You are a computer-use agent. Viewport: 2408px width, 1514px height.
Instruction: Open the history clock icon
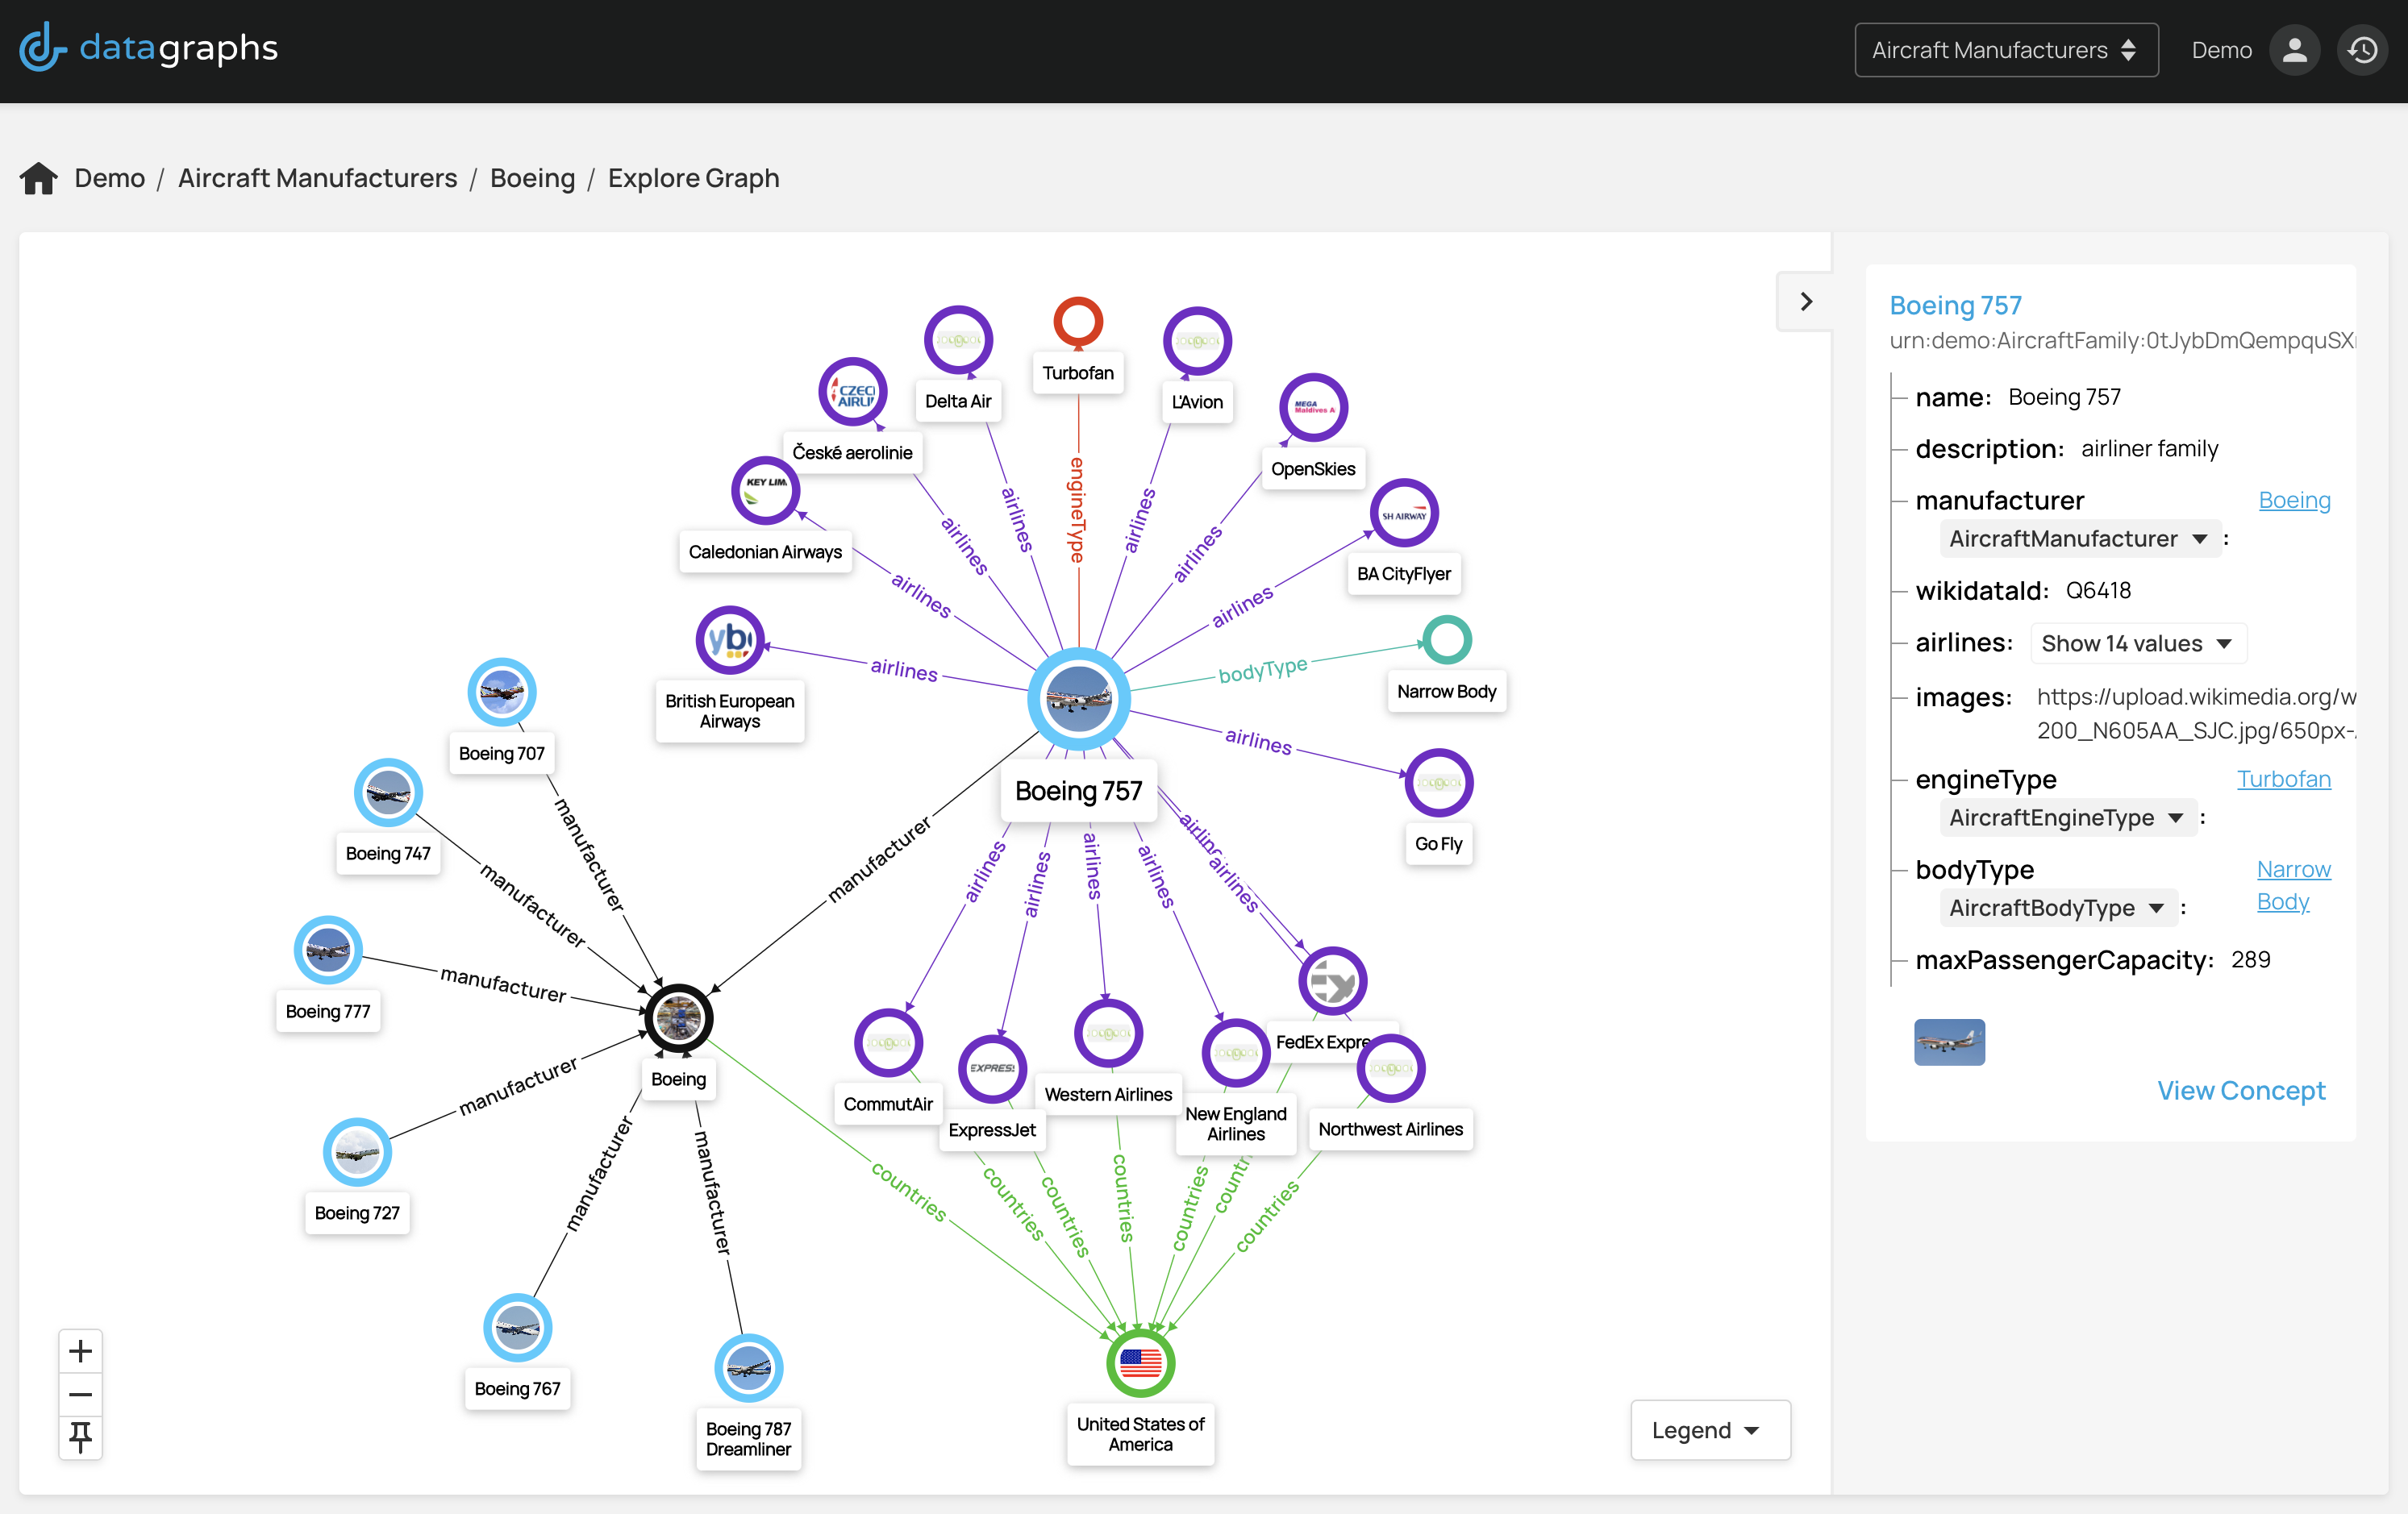[x=2362, y=50]
